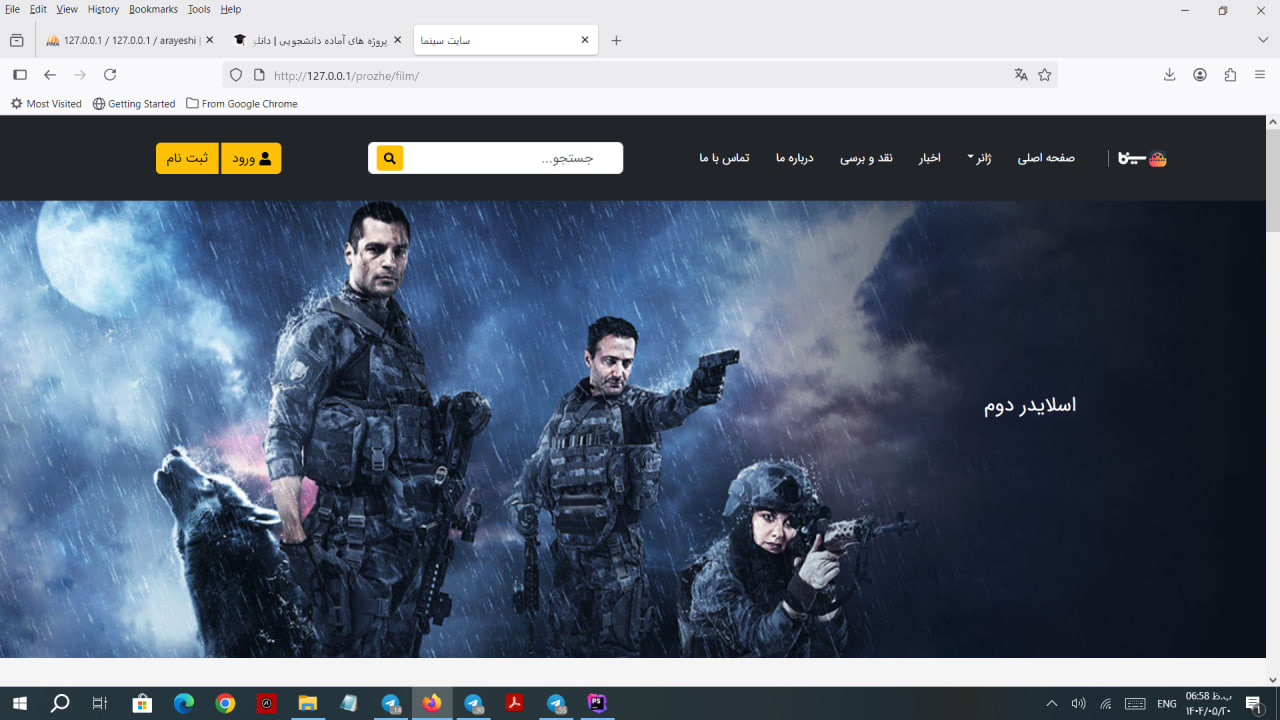This screenshot has height=720, width=1280.
Task: Reload the page with refresh icon
Action: pyautogui.click(x=110, y=75)
